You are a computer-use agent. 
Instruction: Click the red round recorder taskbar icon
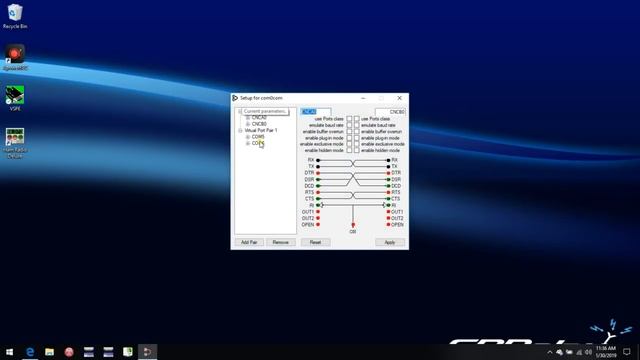(x=69, y=352)
